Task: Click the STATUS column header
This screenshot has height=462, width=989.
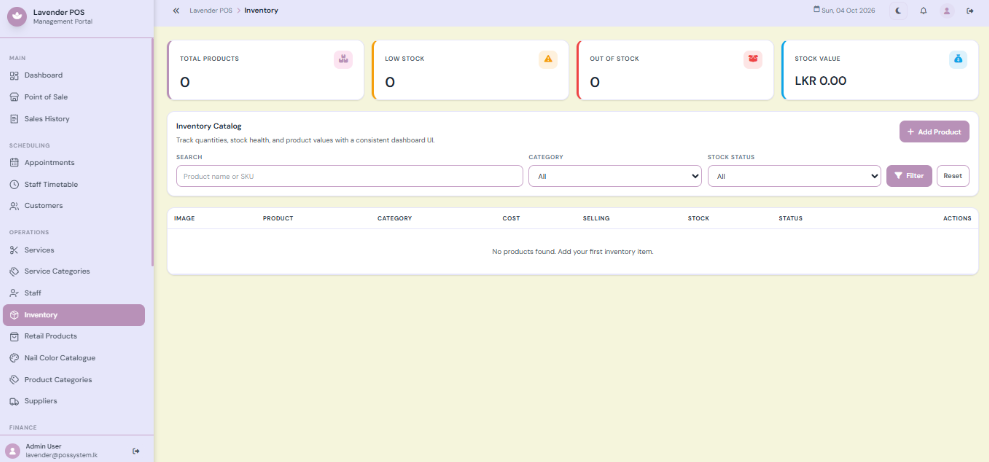Action: [x=790, y=218]
